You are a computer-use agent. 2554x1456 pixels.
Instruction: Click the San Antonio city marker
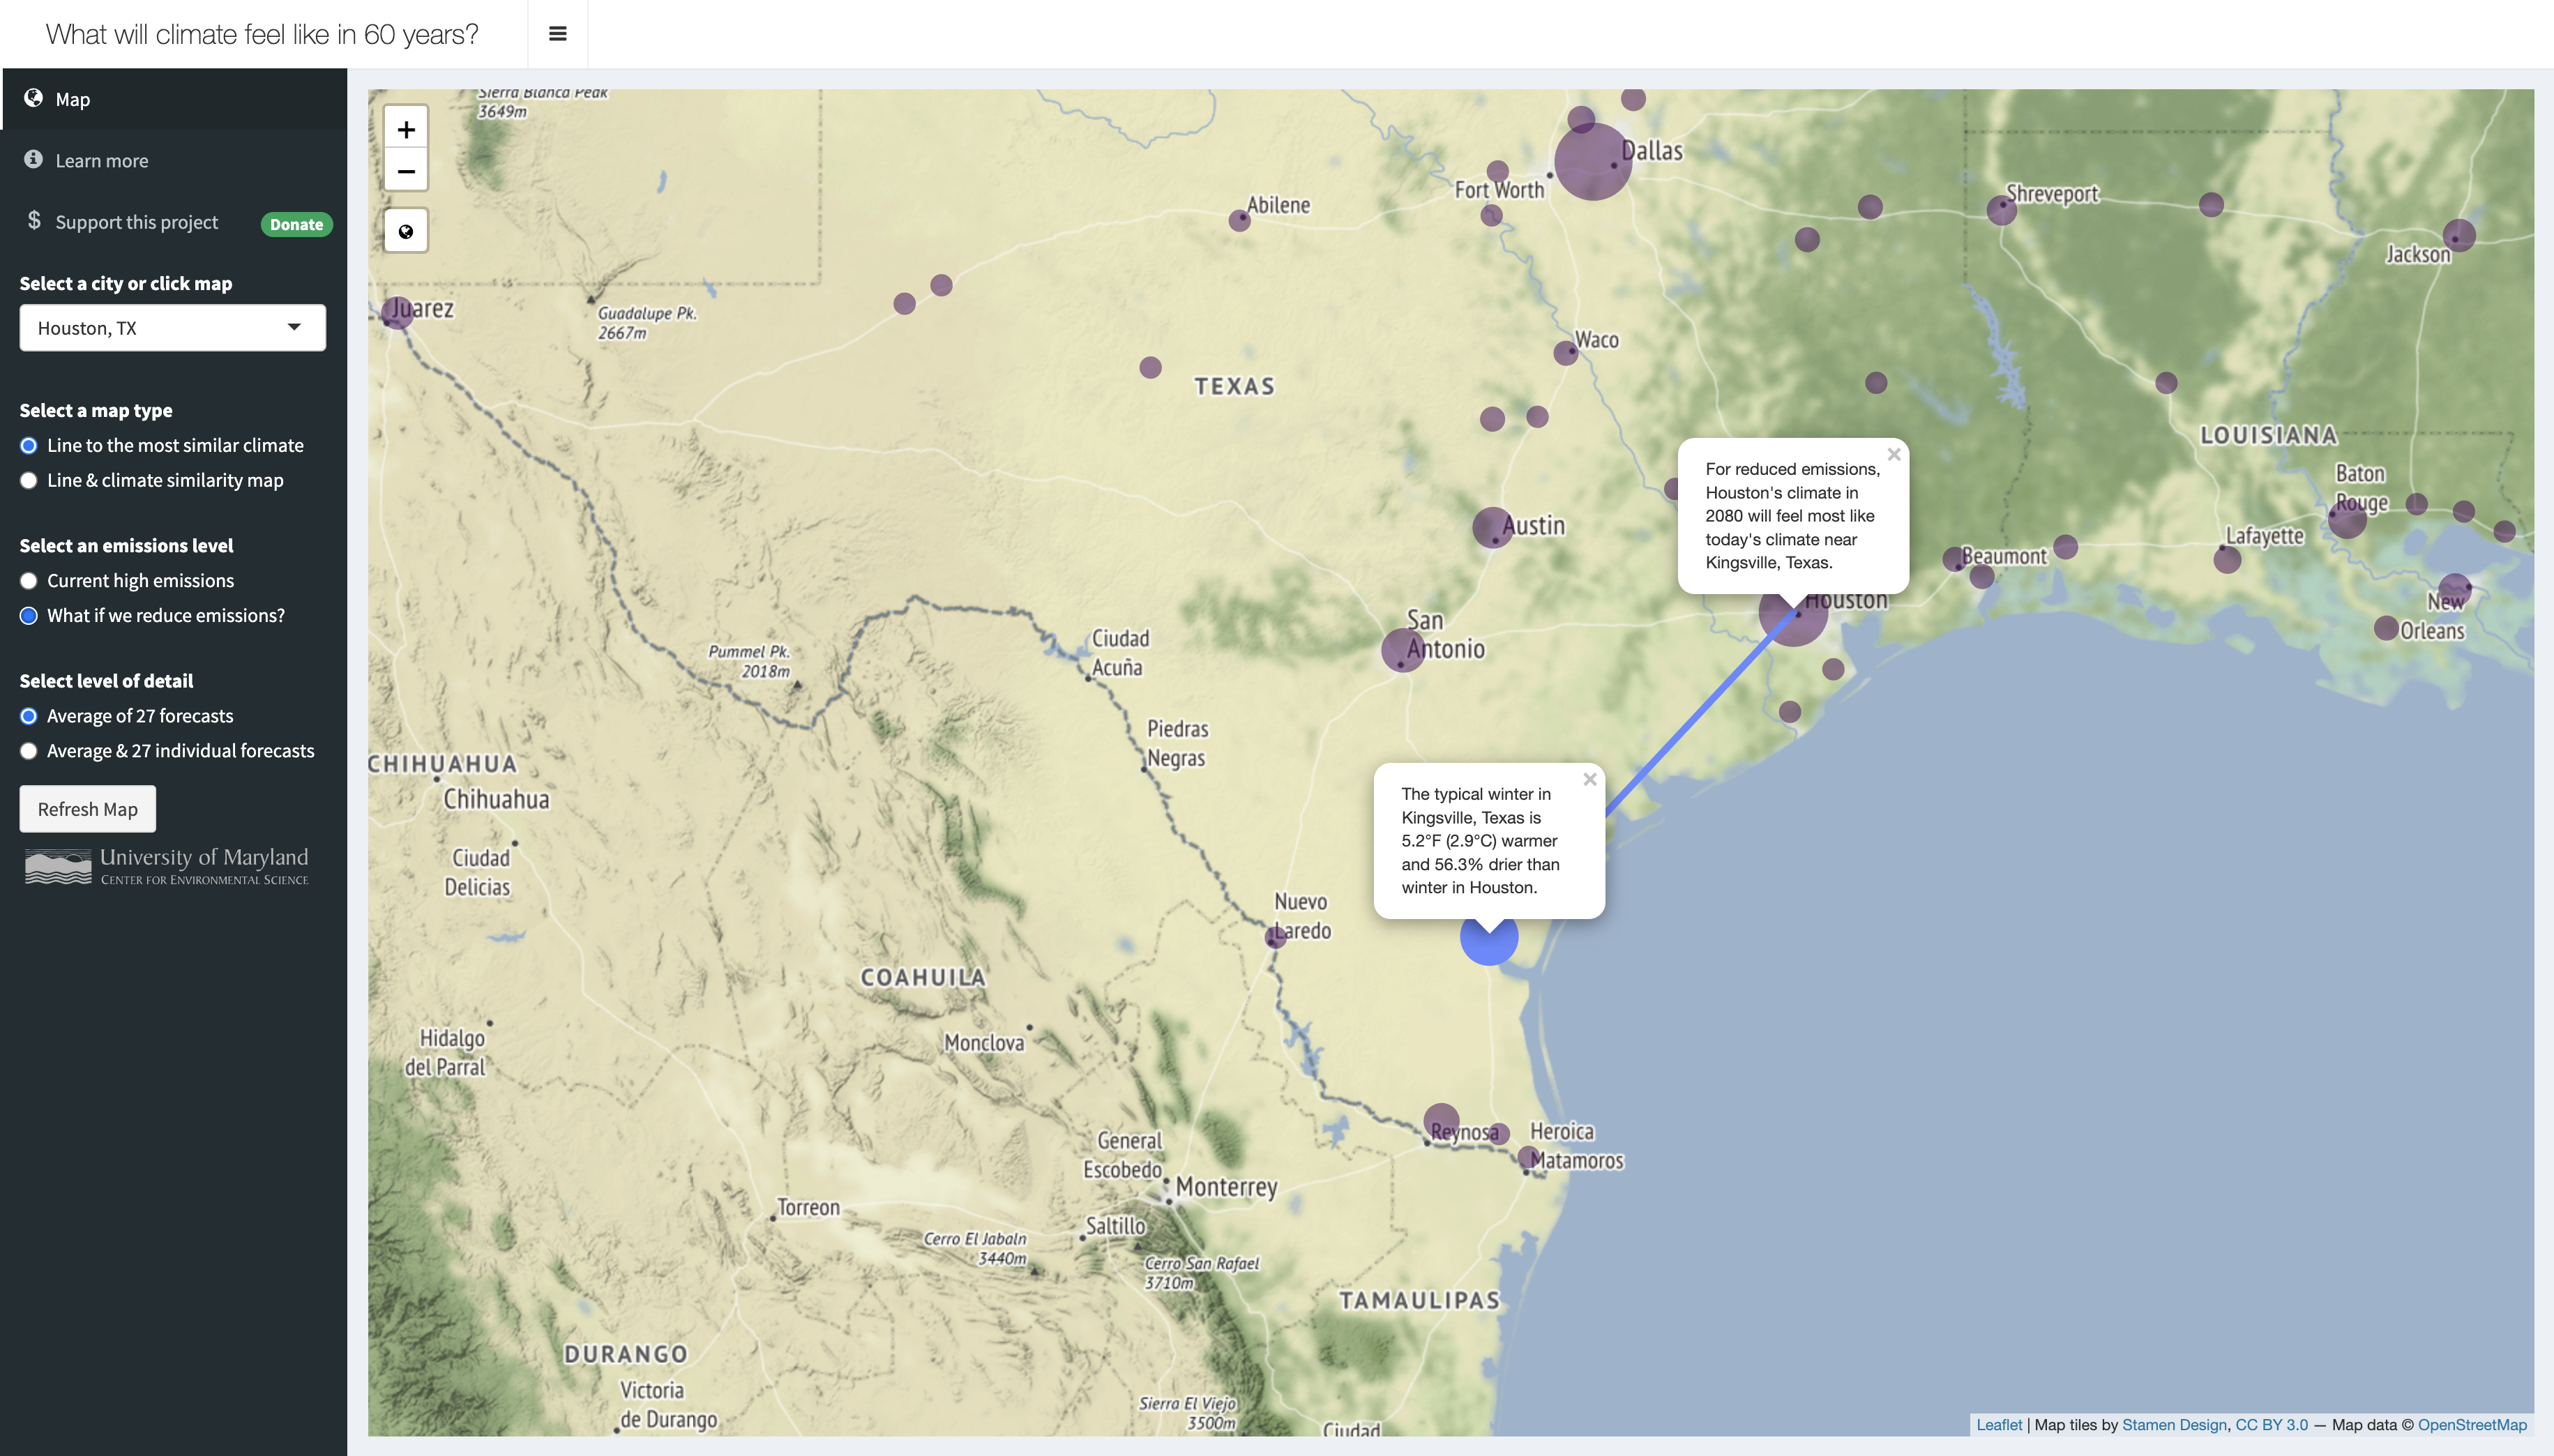(1402, 651)
